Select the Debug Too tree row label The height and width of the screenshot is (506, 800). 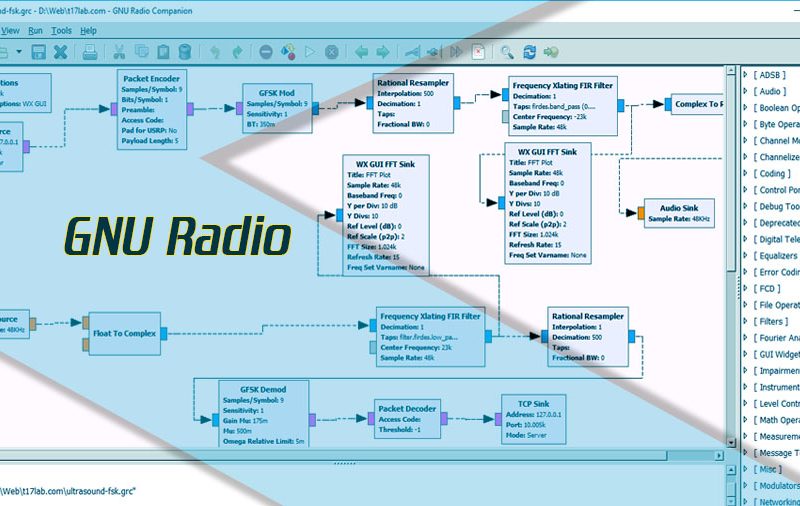click(777, 207)
